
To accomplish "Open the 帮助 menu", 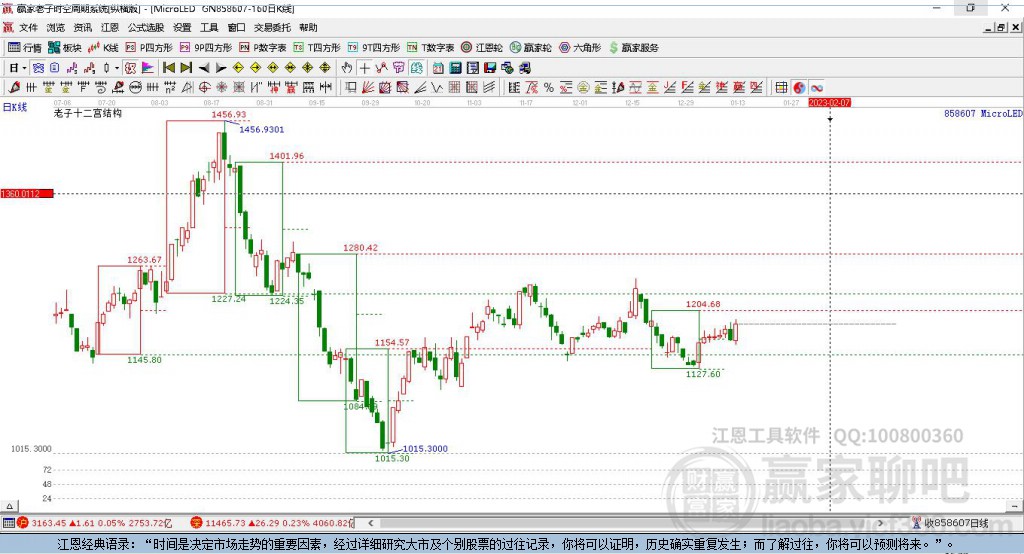I will [x=308, y=27].
